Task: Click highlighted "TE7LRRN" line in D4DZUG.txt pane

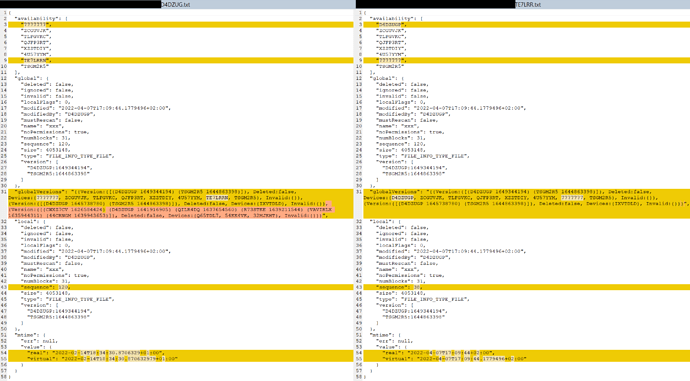Action: click(x=36, y=60)
